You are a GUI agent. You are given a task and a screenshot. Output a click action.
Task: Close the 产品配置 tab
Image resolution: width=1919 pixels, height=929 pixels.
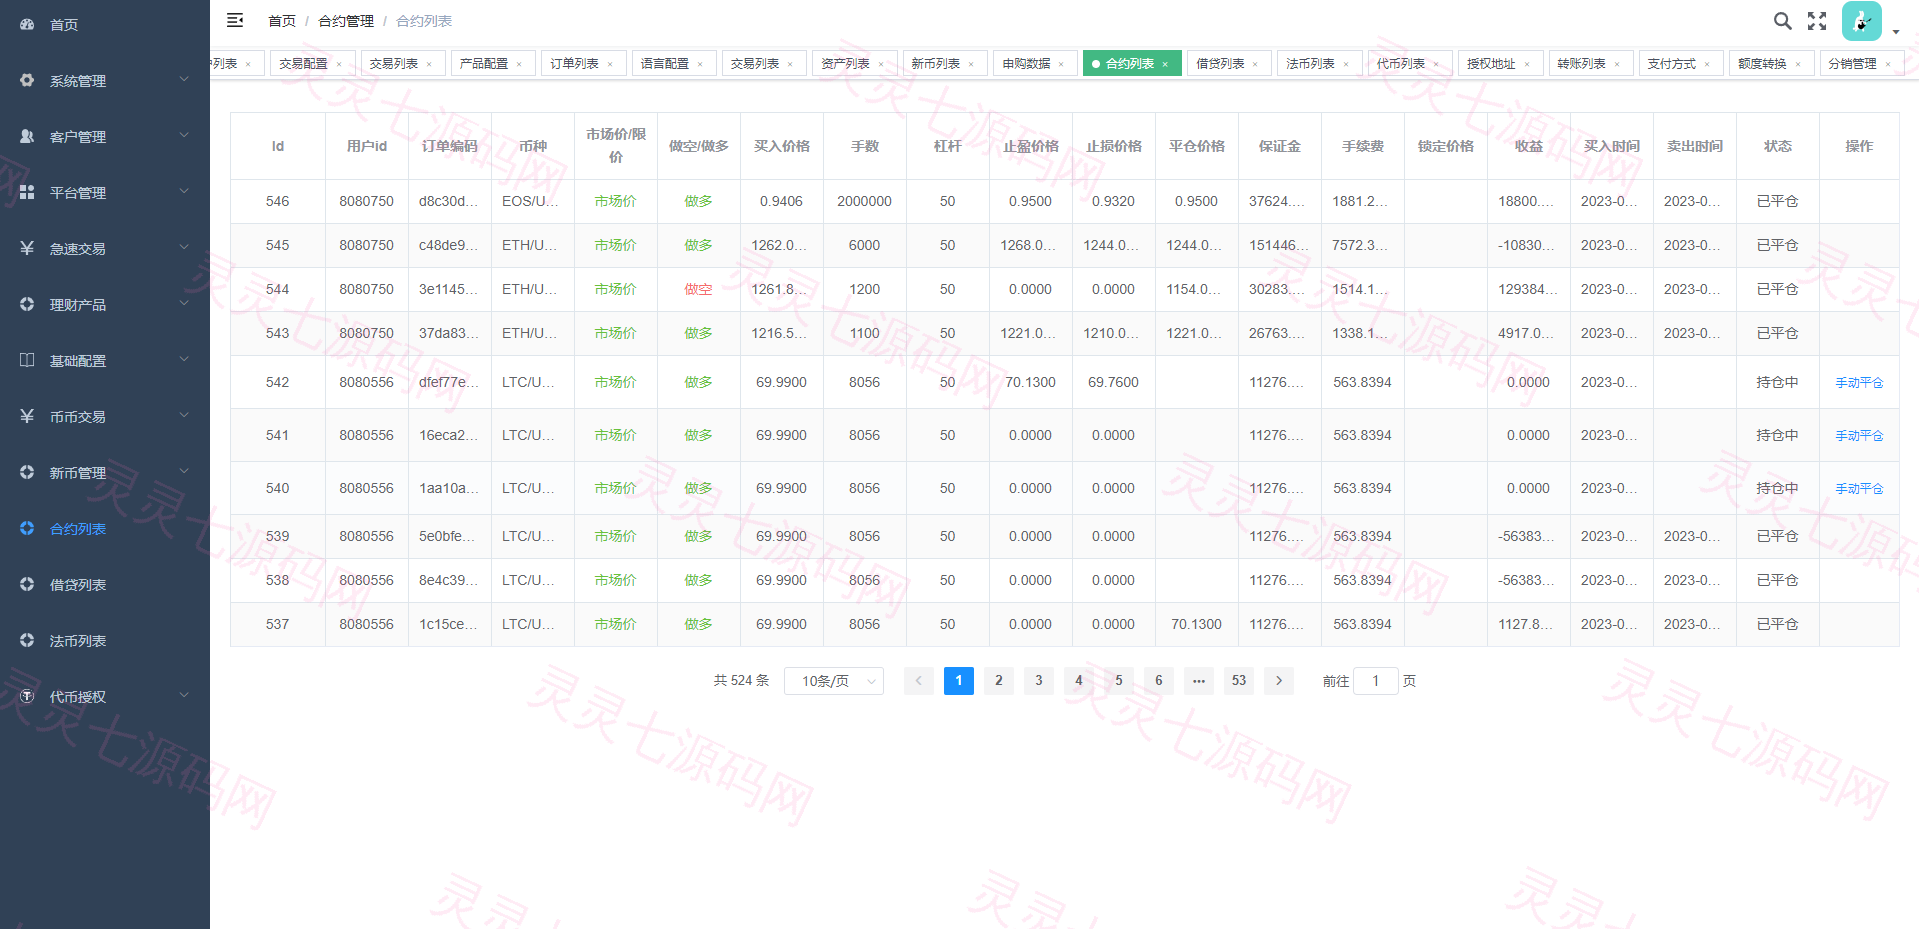click(x=519, y=64)
